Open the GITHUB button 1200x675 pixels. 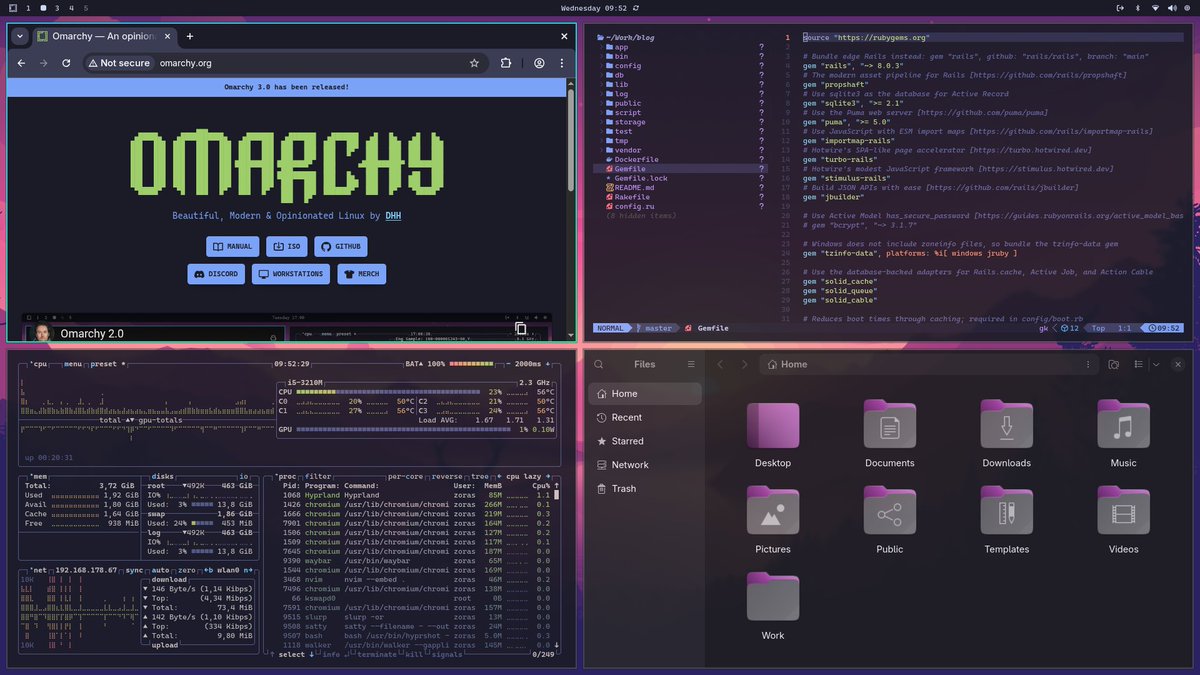(341, 246)
